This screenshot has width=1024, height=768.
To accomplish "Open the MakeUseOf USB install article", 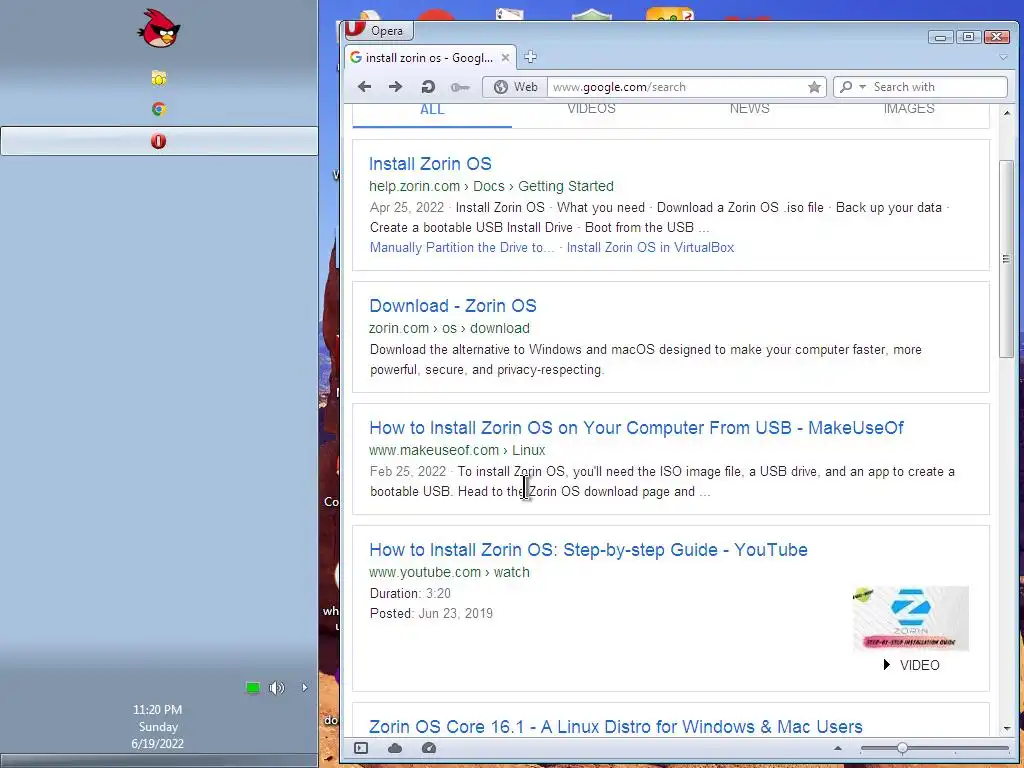I will 636,428.
